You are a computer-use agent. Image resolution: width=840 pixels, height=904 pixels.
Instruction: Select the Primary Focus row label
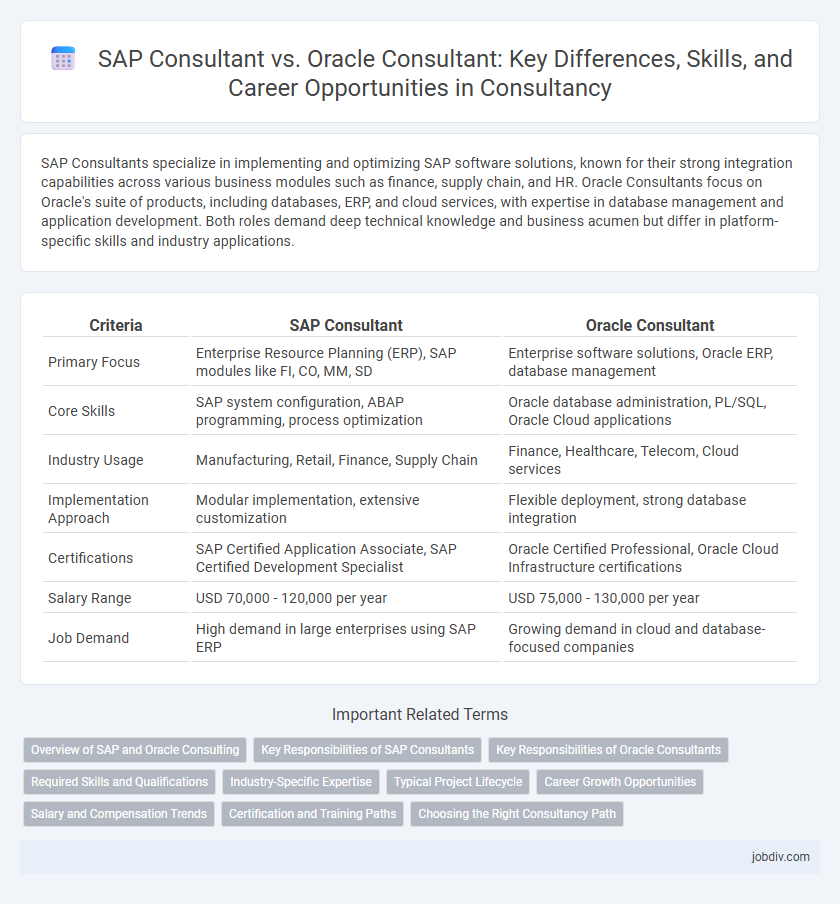click(x=94, y=362)
